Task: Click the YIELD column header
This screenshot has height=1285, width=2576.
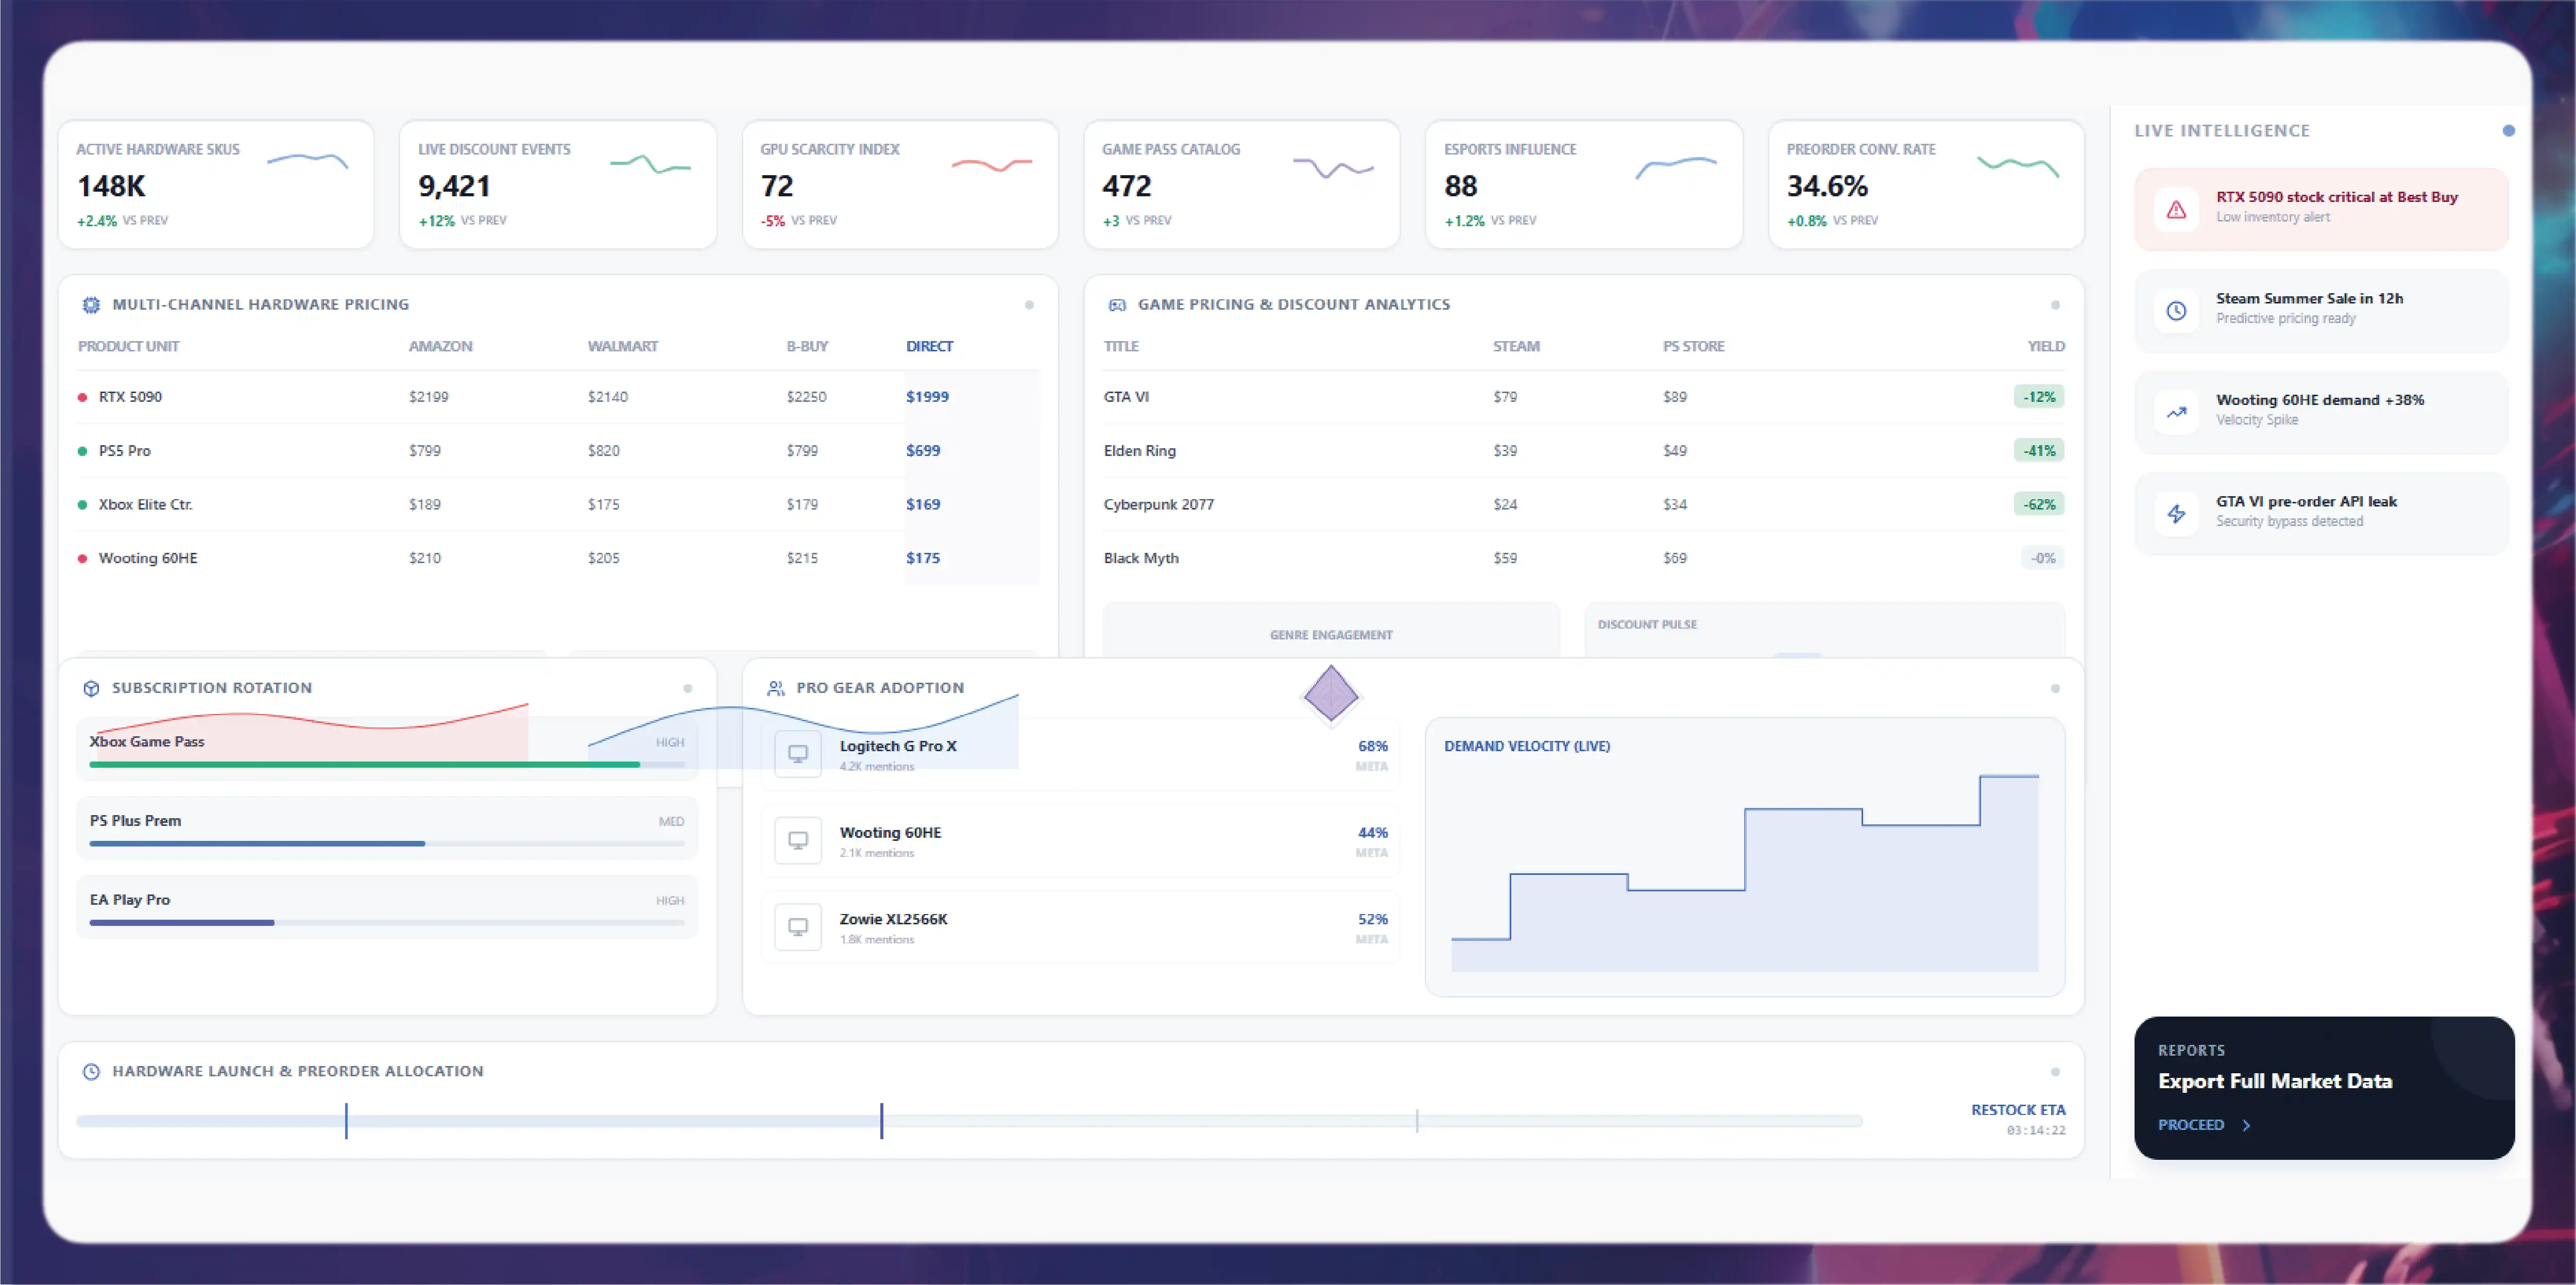Action: click(x=2046, y=346)
